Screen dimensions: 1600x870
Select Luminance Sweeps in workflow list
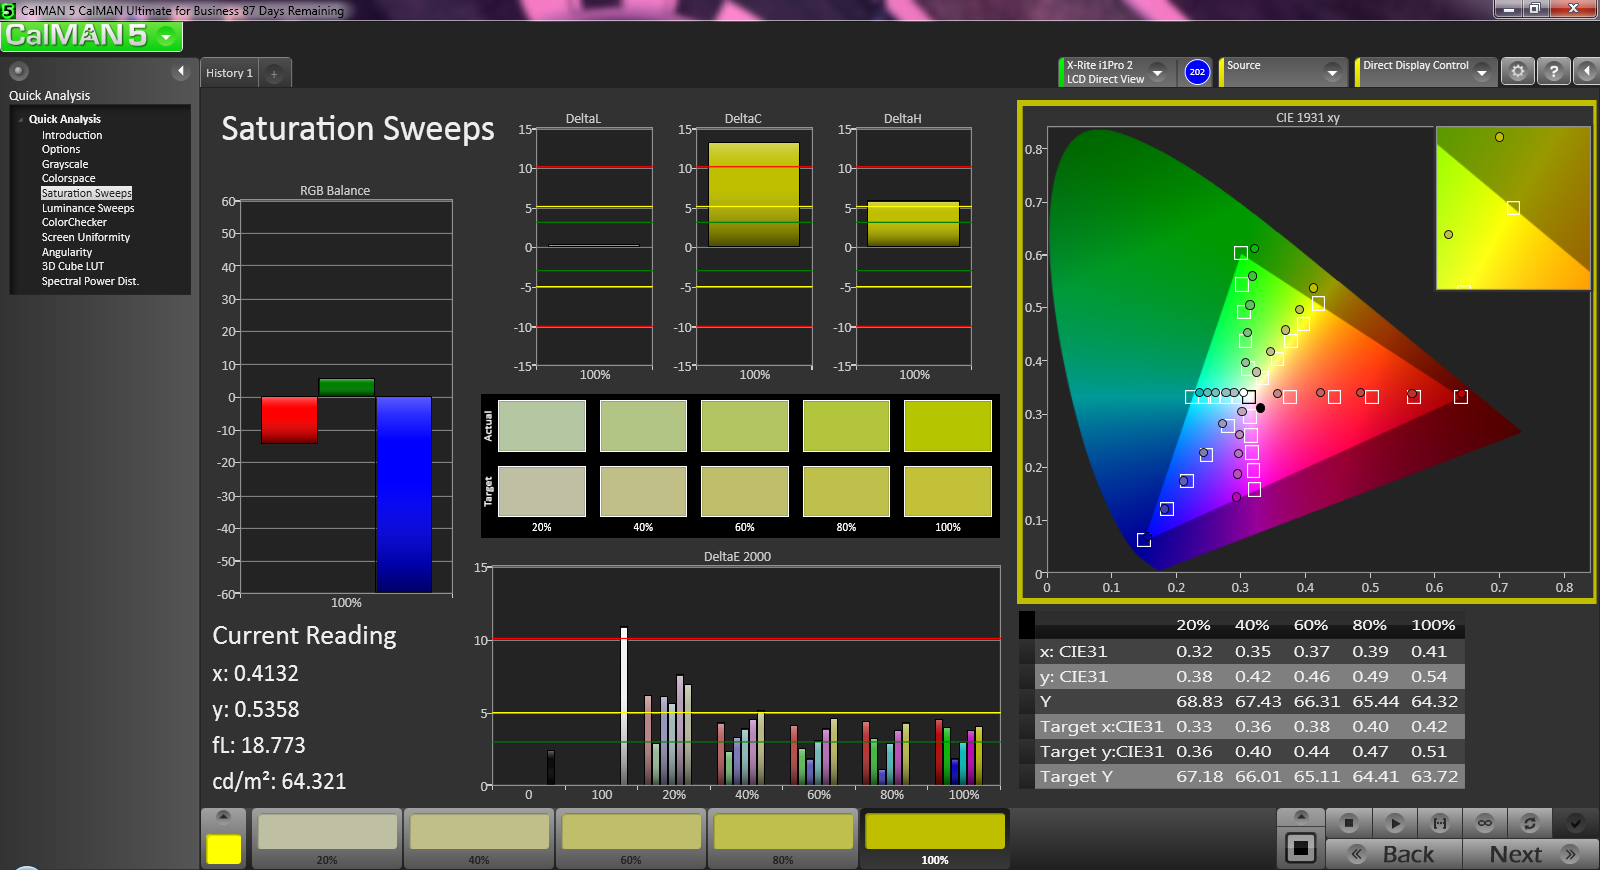(88, 208)
